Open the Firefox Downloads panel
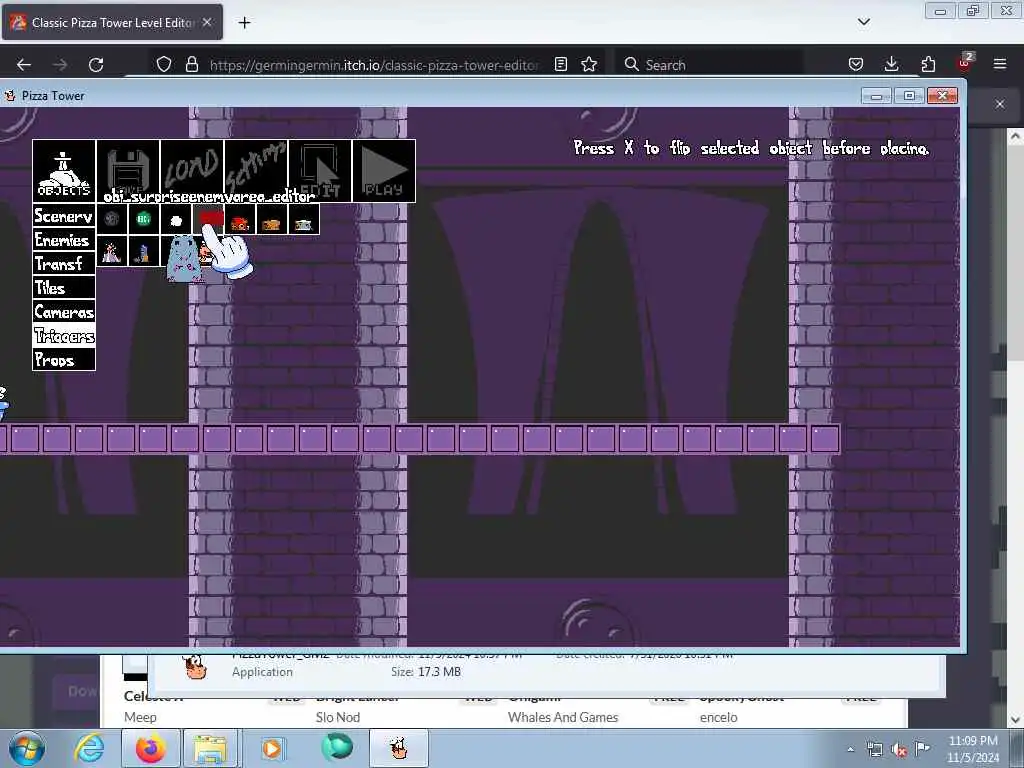 [x=891, y=64]
